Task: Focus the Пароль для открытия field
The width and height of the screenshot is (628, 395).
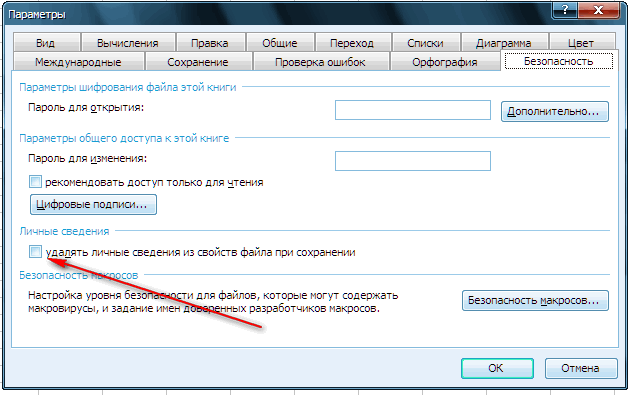Action: 413,110
